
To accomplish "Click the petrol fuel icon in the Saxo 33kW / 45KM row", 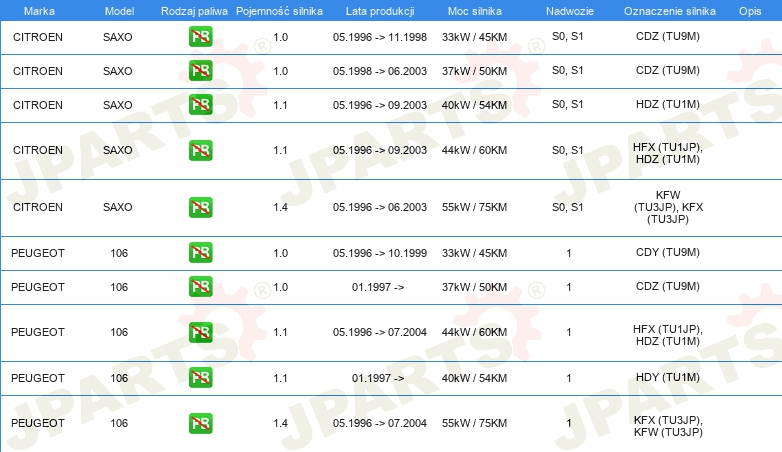I will pyautogui.click(x=200, y=36).
